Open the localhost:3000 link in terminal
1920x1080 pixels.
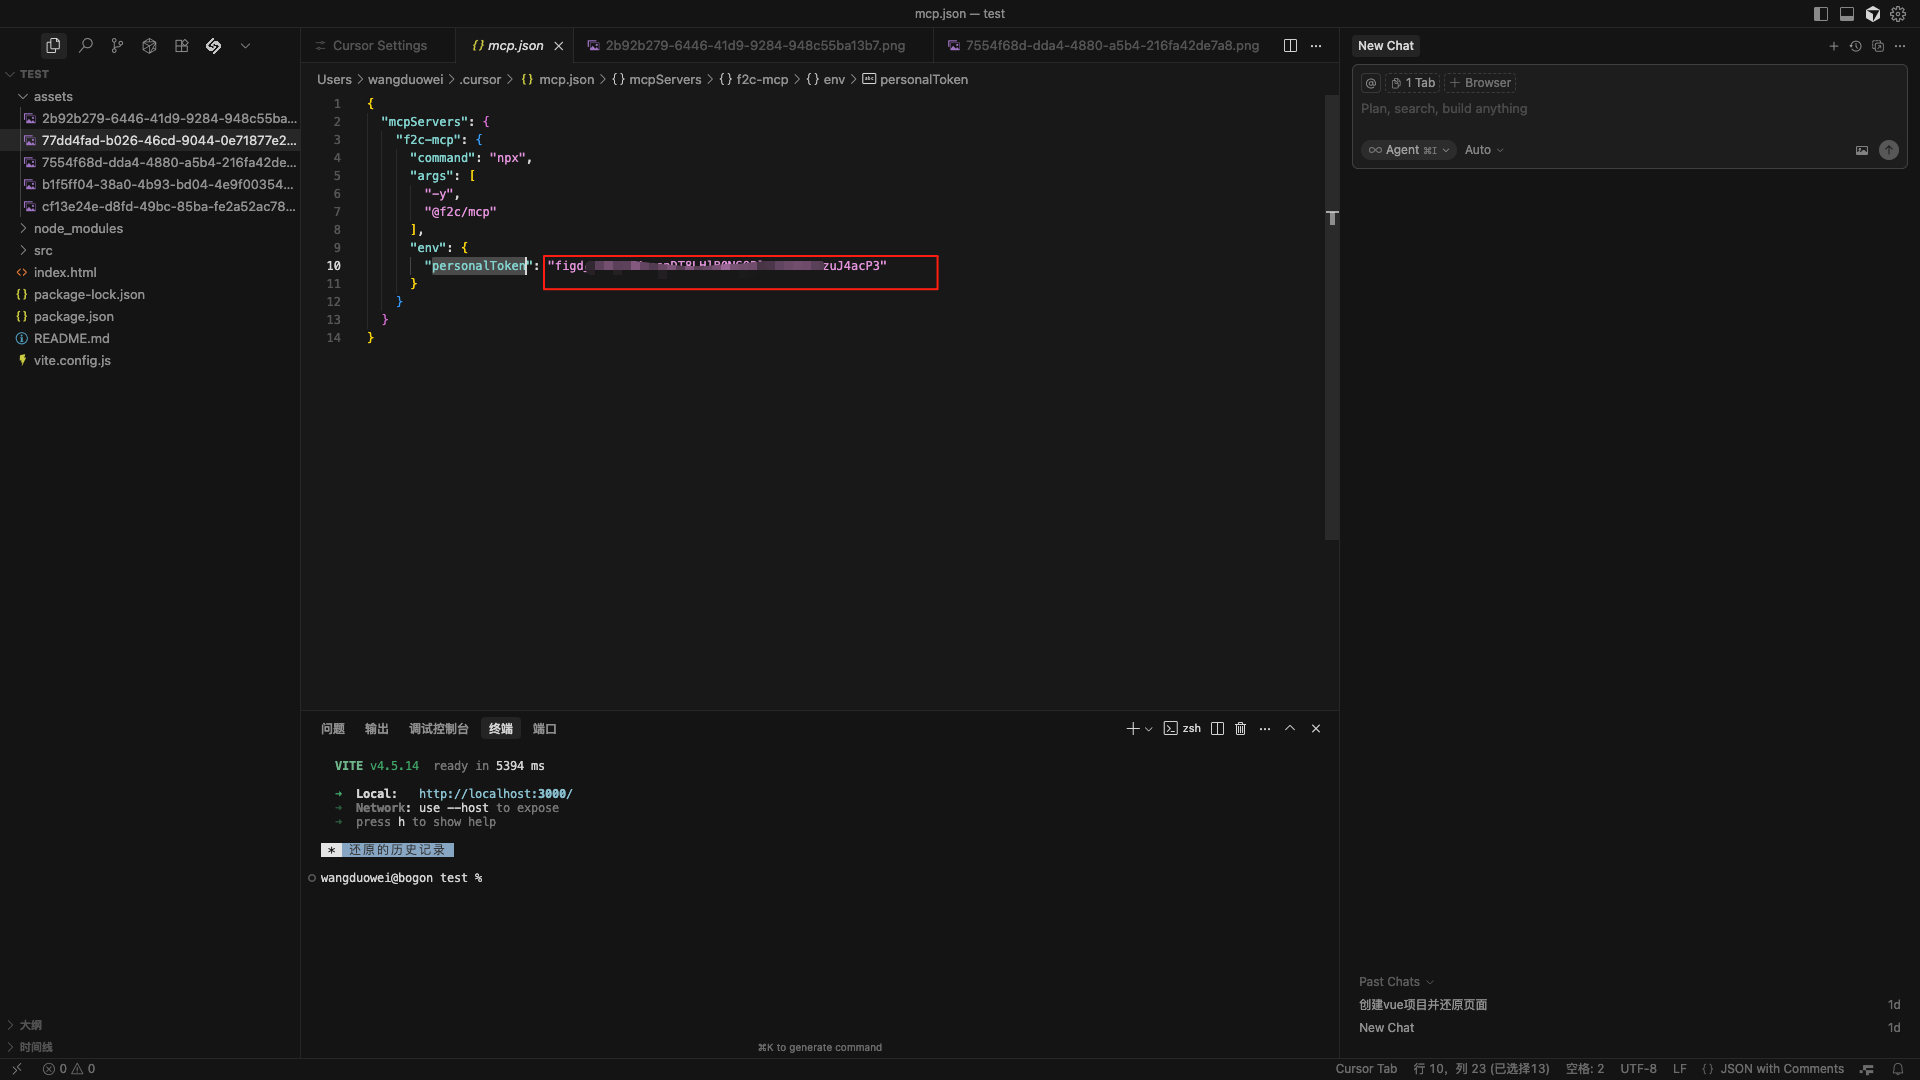pyautogui.click(x=495, y=794)
